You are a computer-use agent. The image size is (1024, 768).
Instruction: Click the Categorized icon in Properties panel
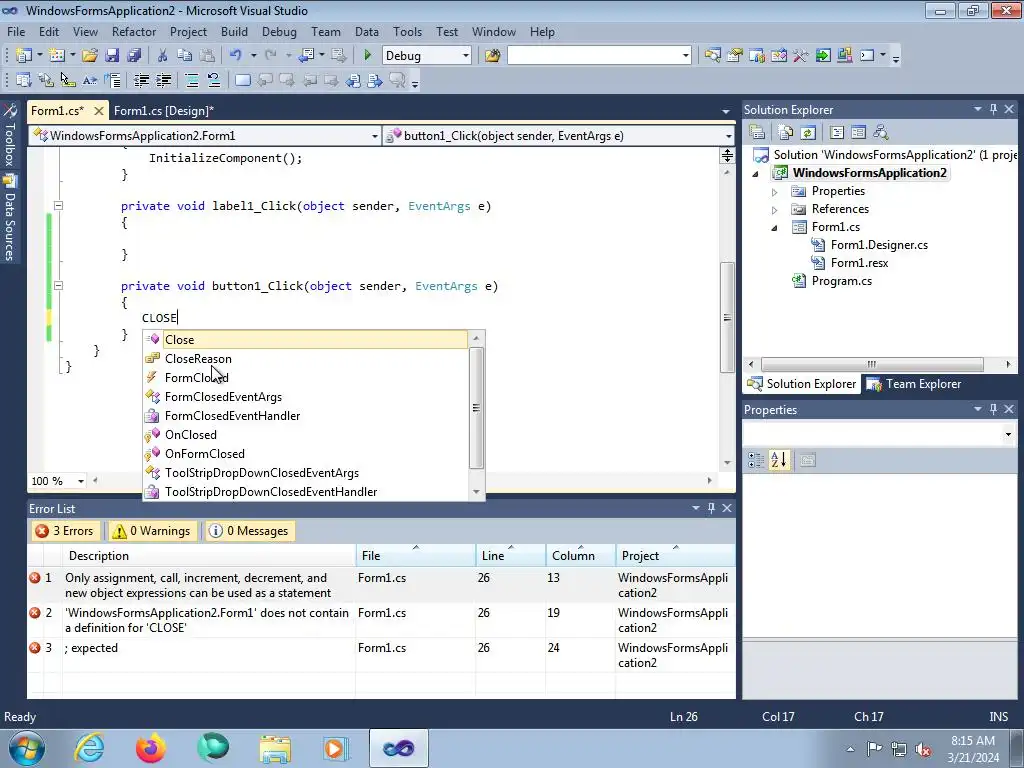click(756, 460)
